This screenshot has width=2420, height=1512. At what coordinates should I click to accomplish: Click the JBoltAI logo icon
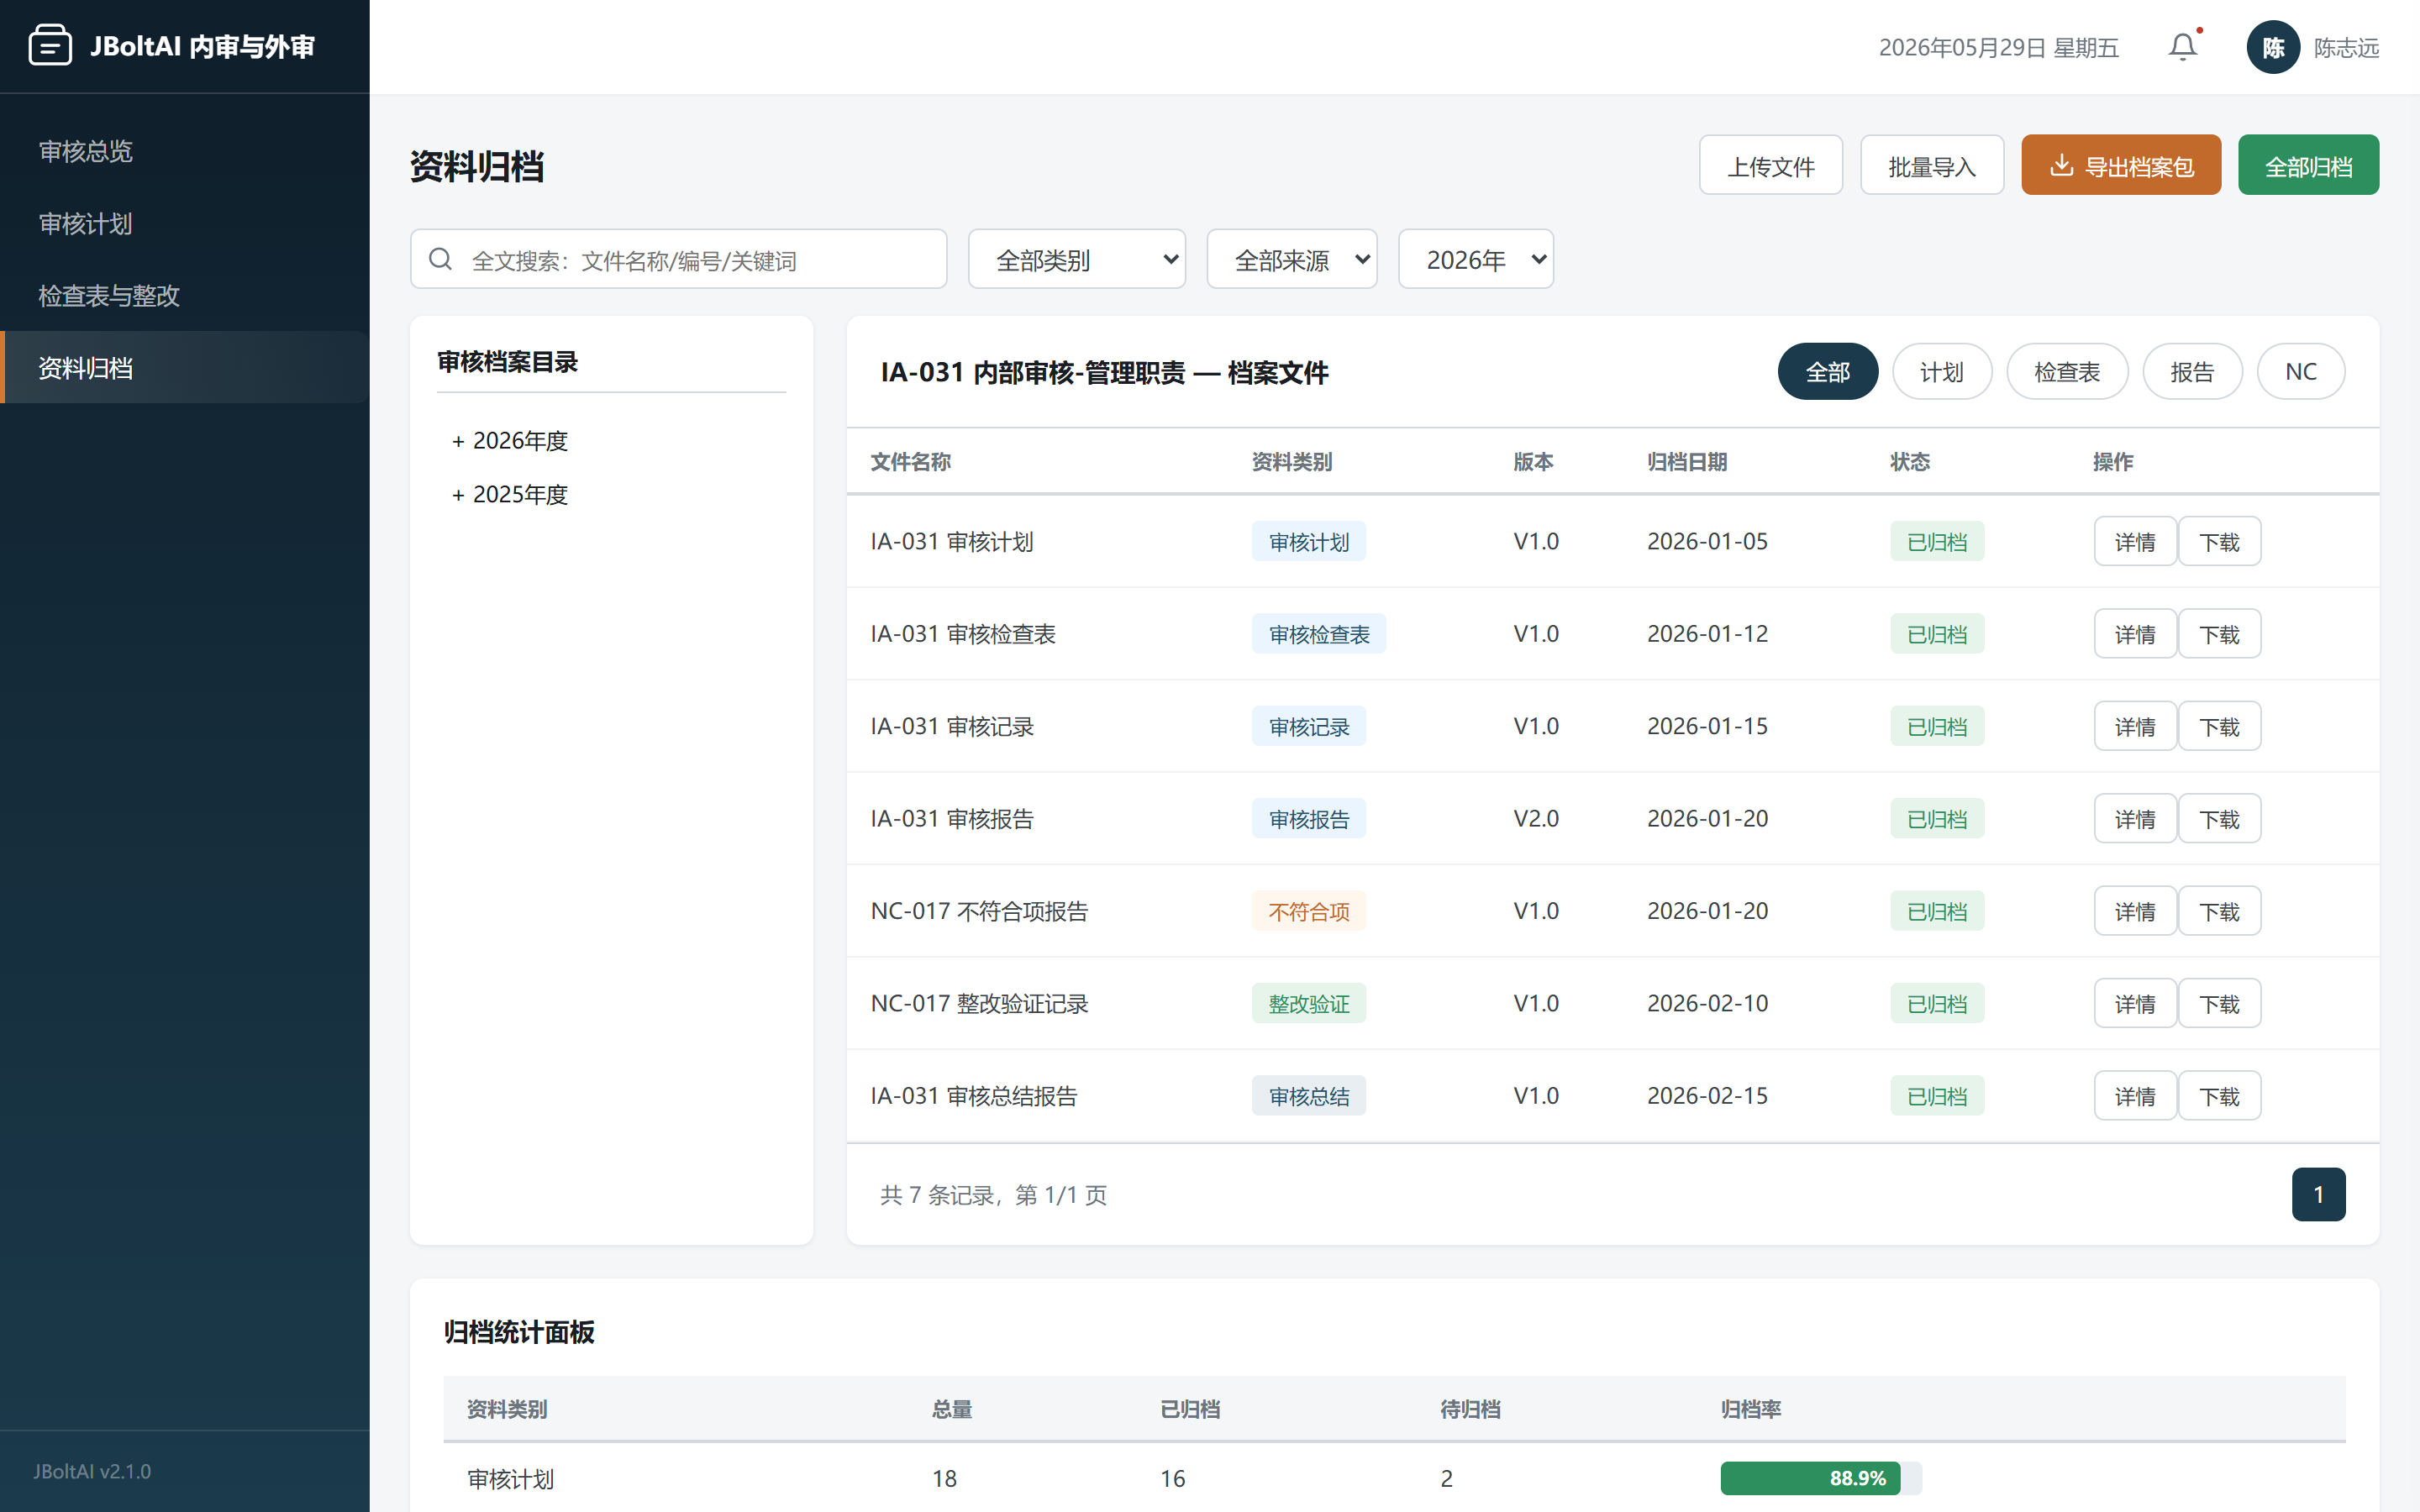click(50, 46)
